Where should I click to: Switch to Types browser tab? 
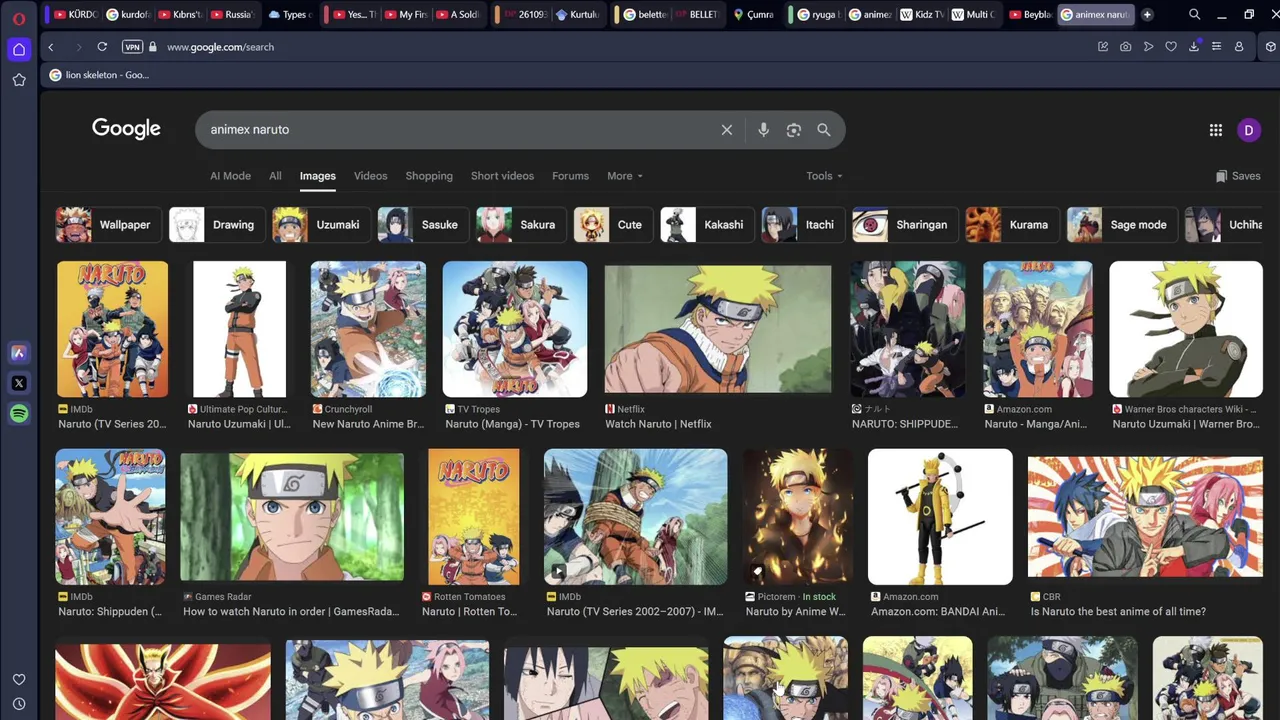pos(290,15)
